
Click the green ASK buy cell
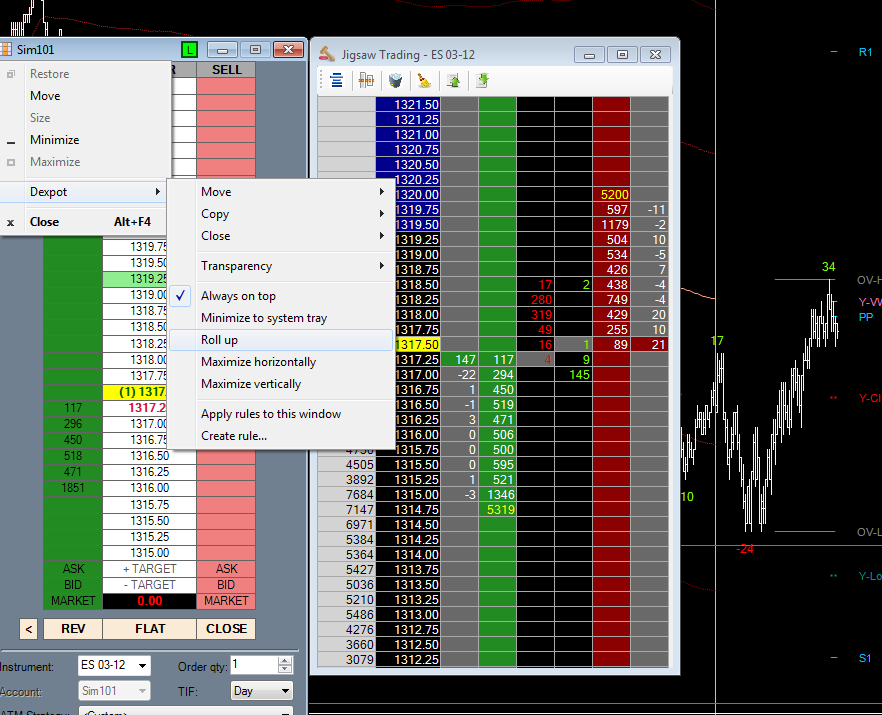pyautogui.click(x=73, y=569)
